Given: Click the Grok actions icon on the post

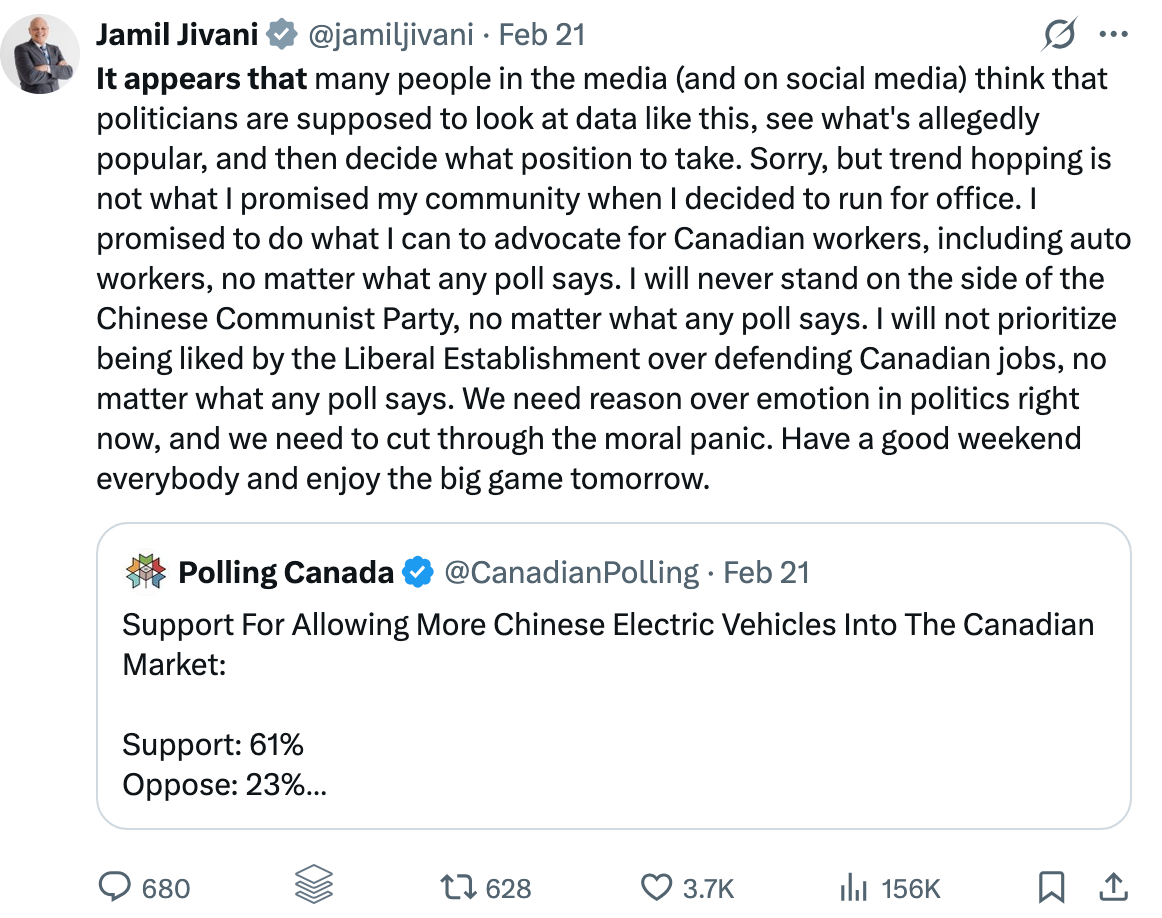Looking at the screenshot, I should tap(1059, 34).
